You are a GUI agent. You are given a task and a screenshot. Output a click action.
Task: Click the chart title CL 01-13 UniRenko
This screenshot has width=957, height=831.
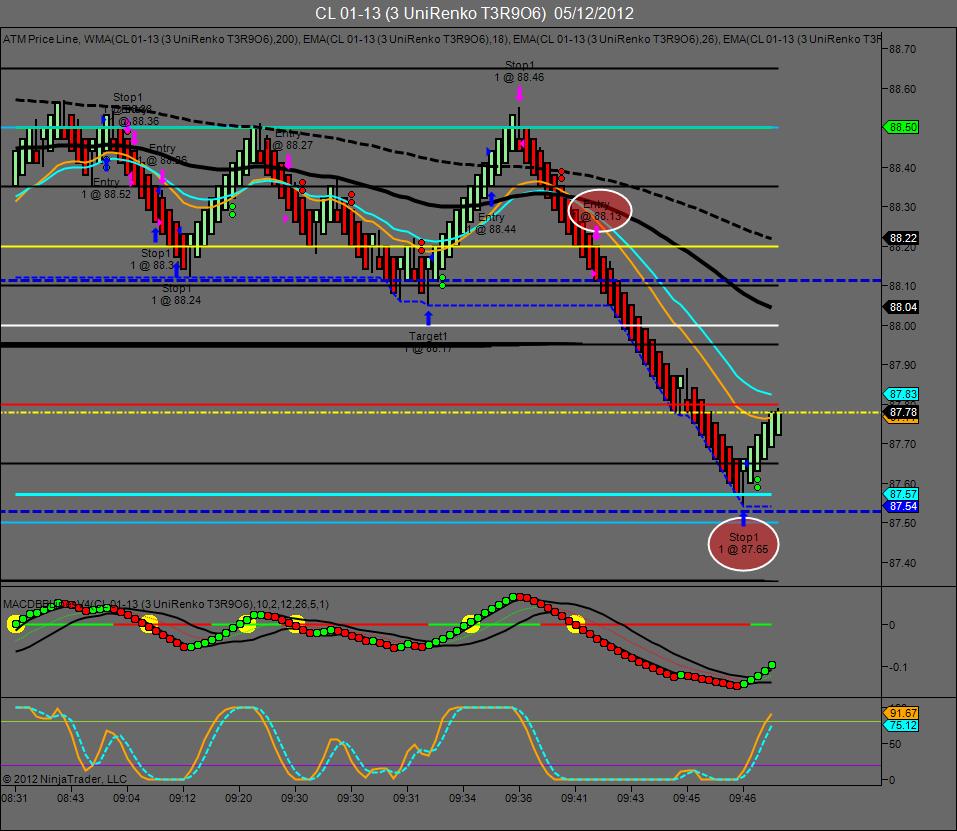(474, 13)
